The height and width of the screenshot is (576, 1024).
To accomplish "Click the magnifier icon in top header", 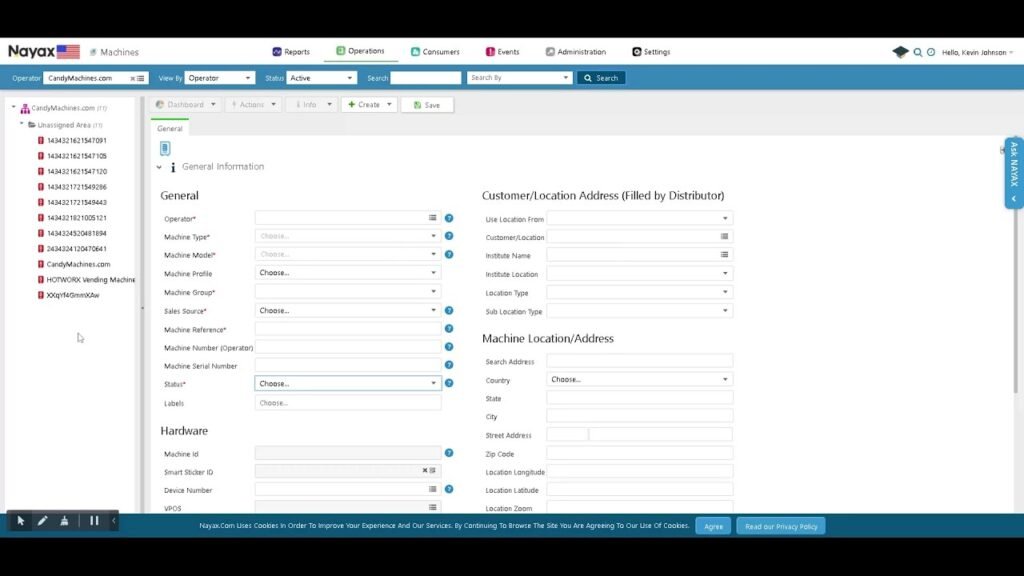I will coord(918,52).
